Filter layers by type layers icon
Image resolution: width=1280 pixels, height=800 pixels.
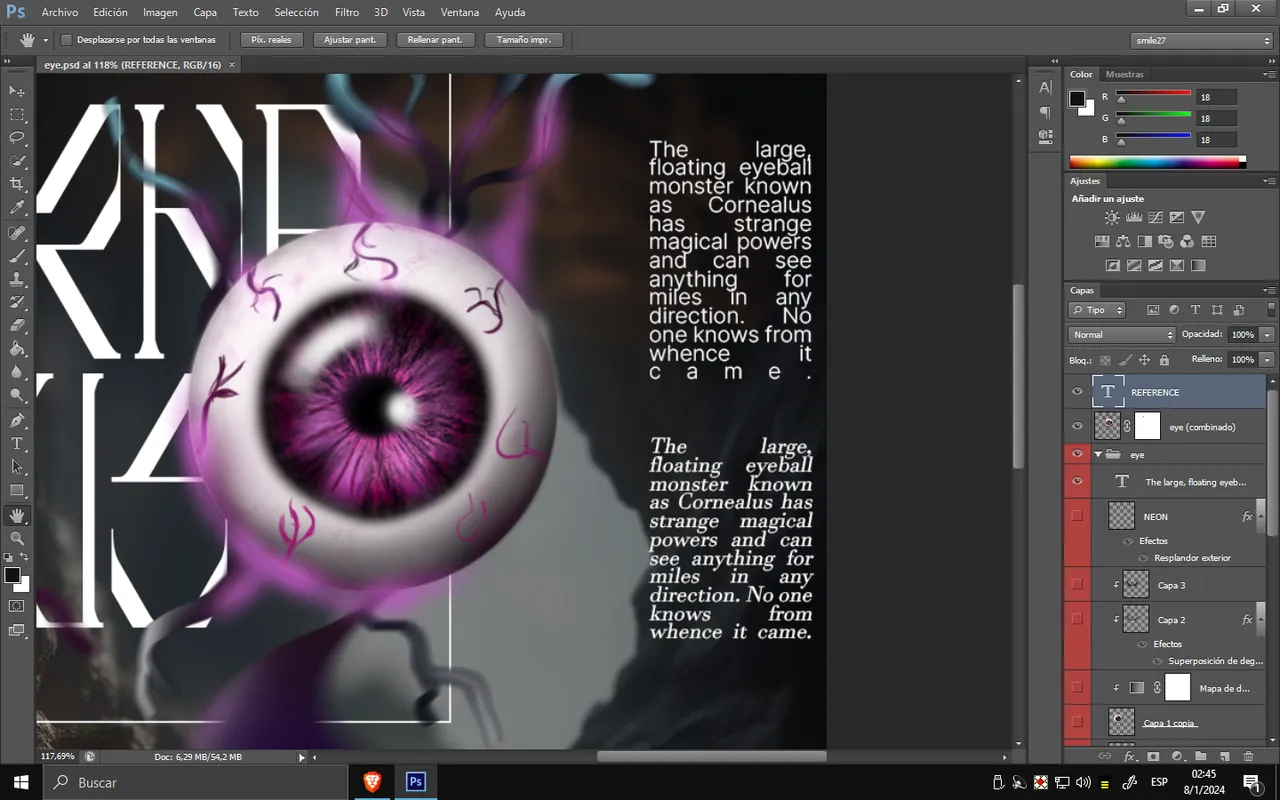point(1196,310)
